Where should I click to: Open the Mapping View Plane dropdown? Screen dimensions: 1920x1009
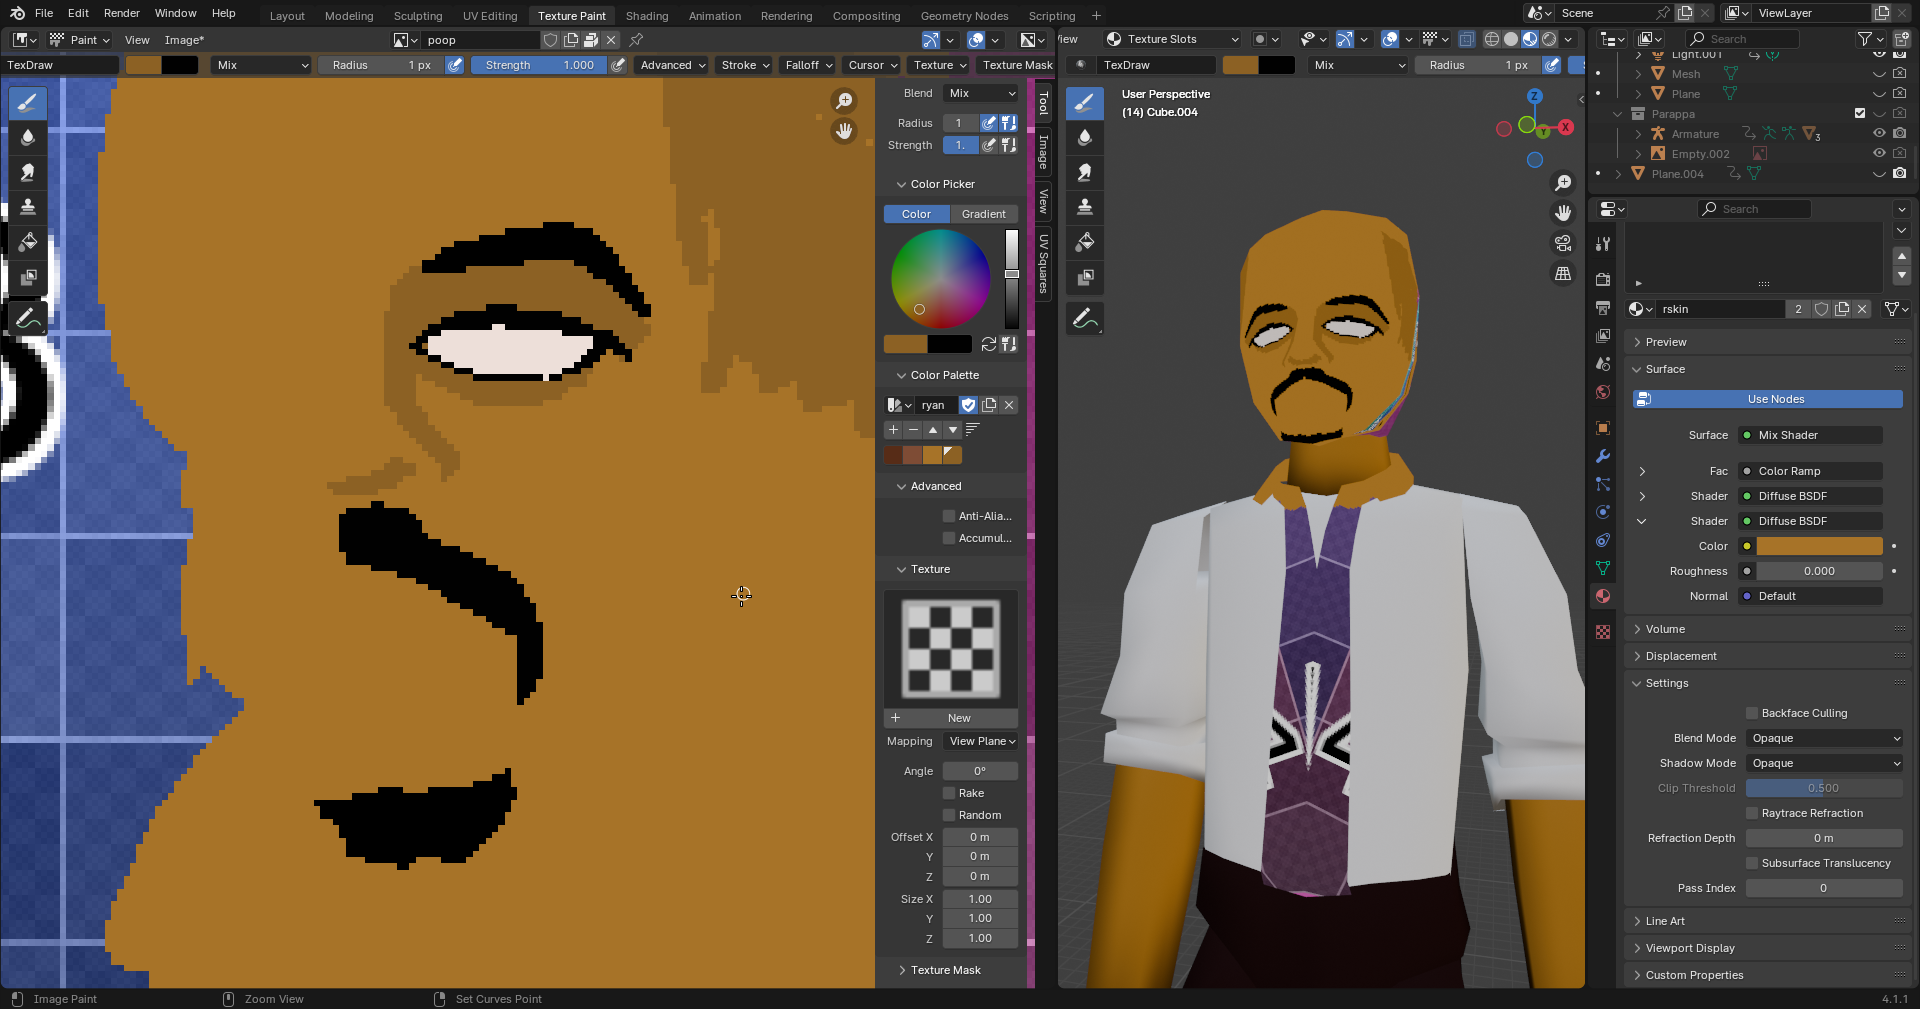[x=981, y=741]
